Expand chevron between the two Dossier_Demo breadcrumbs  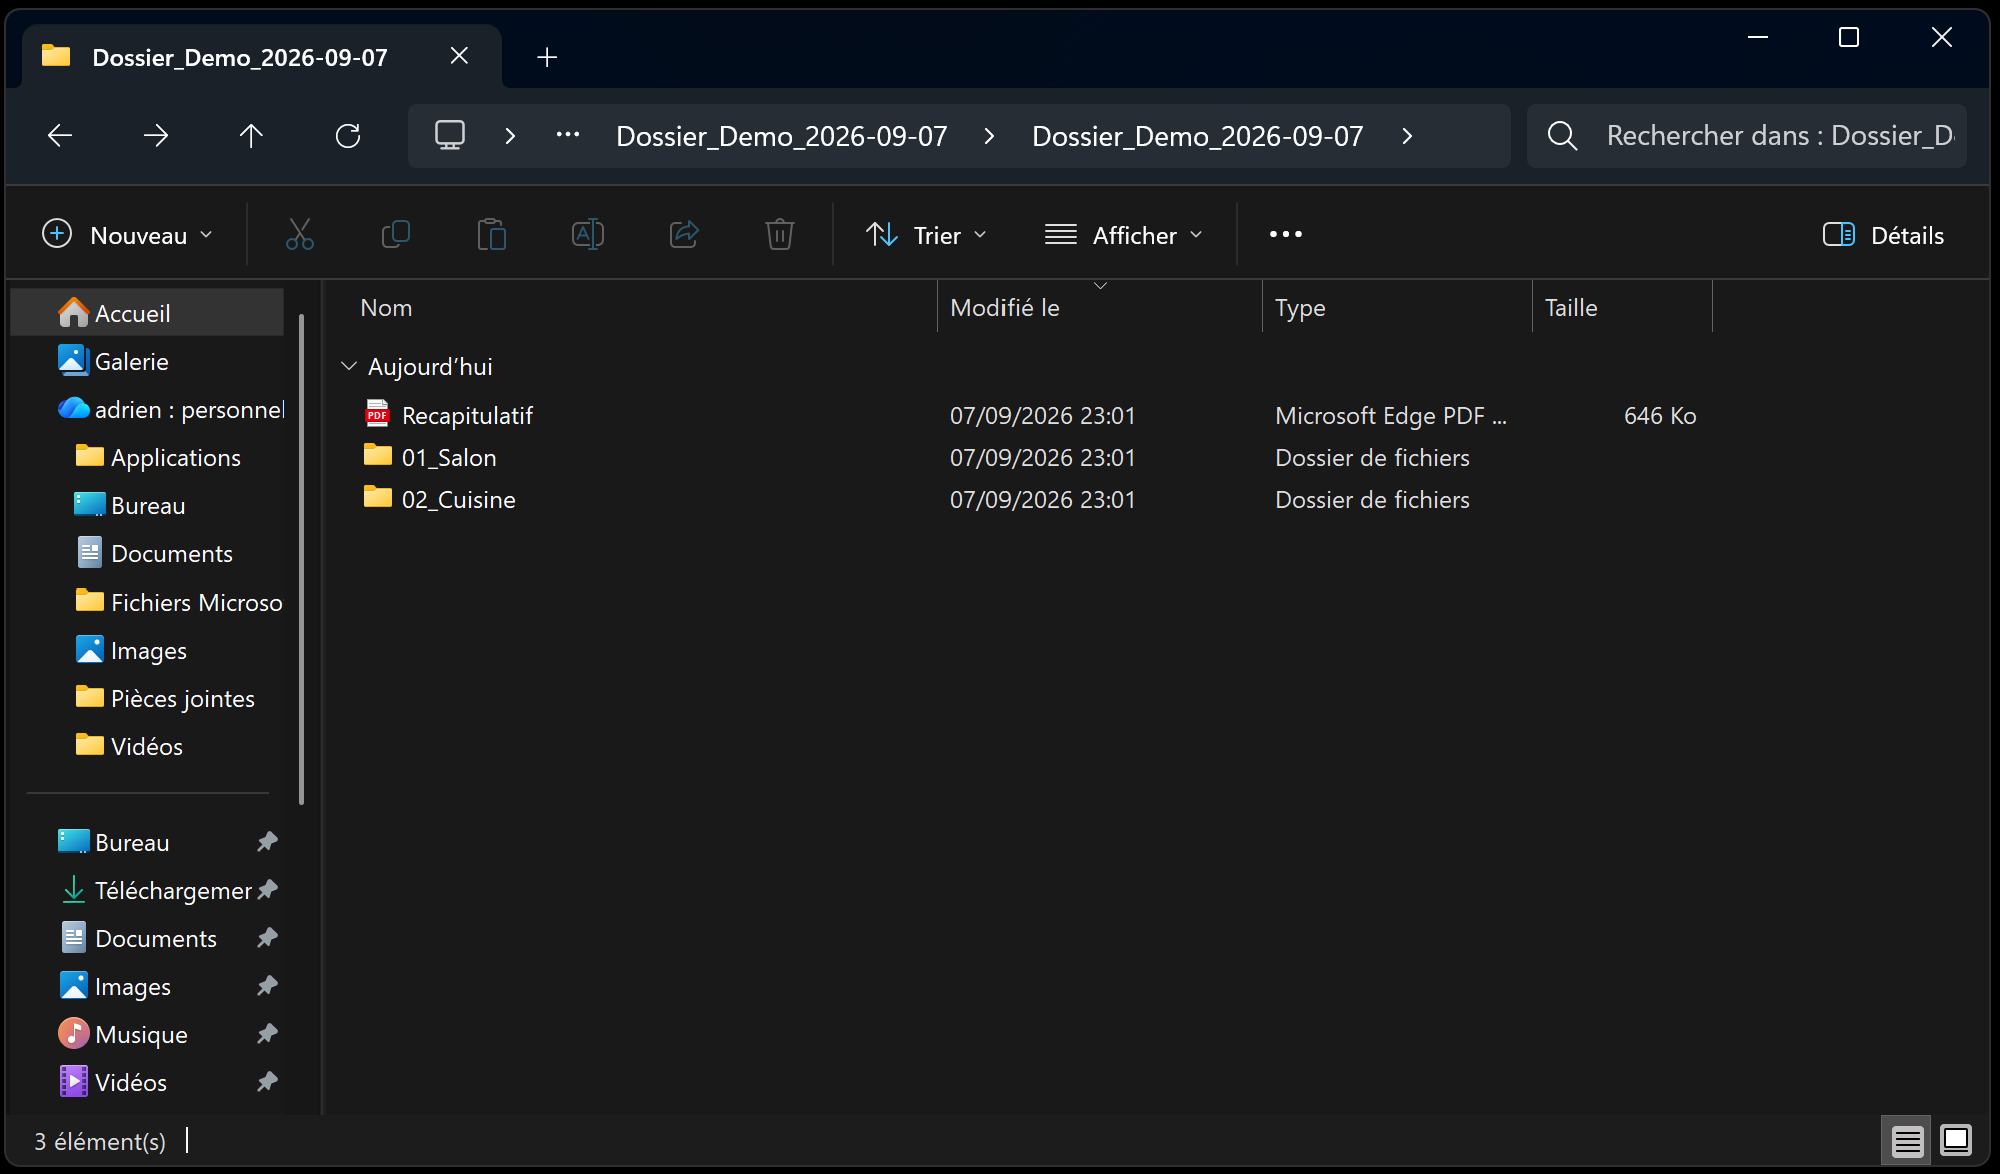[989, 136]
